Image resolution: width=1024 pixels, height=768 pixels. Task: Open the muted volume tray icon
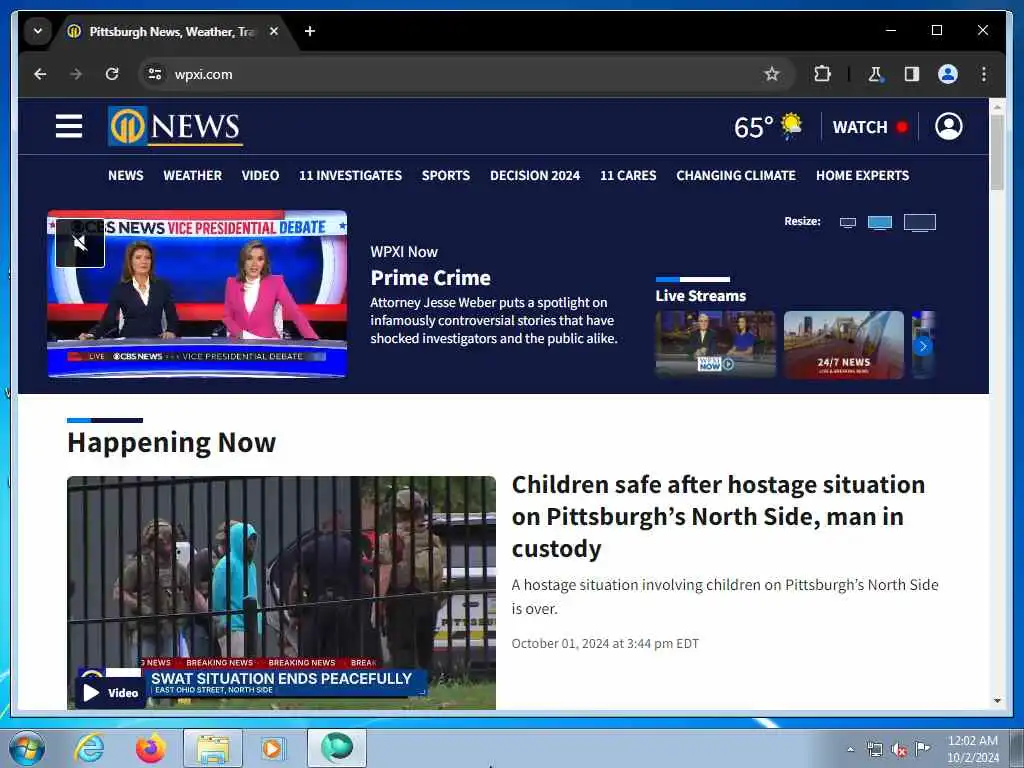899,750
